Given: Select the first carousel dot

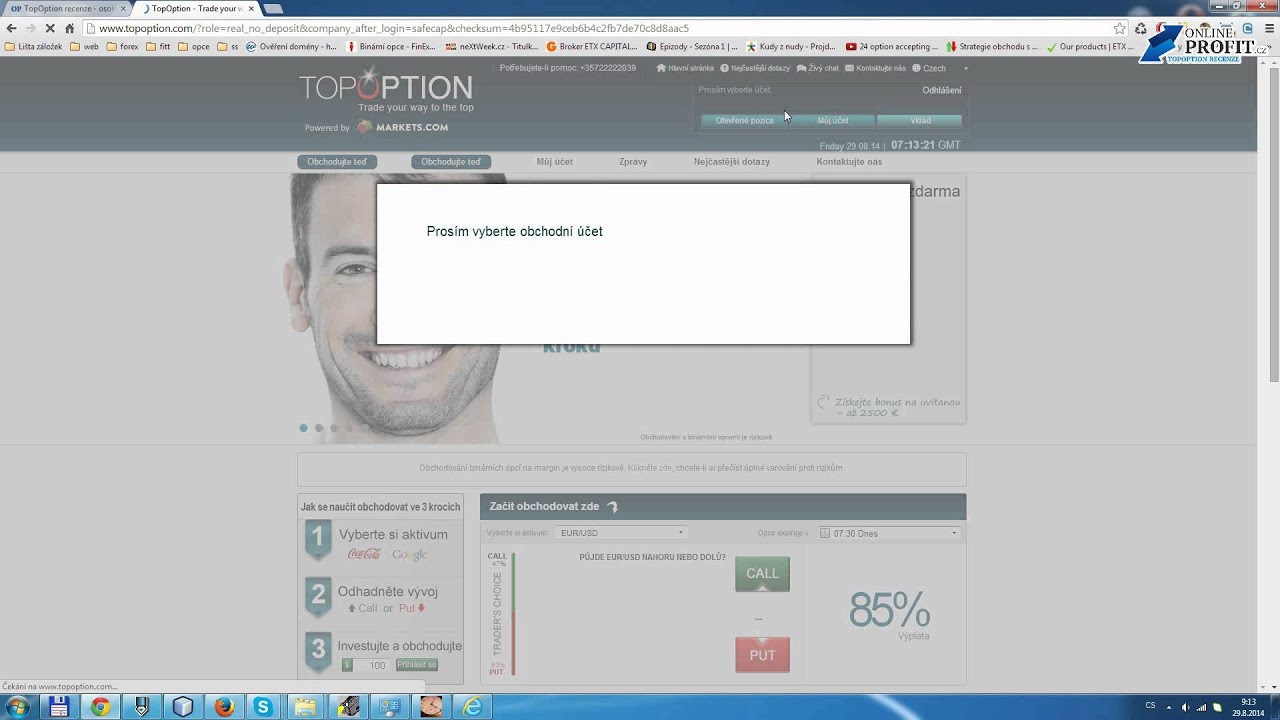Looking at the screenshot, I should pos(304,428).
